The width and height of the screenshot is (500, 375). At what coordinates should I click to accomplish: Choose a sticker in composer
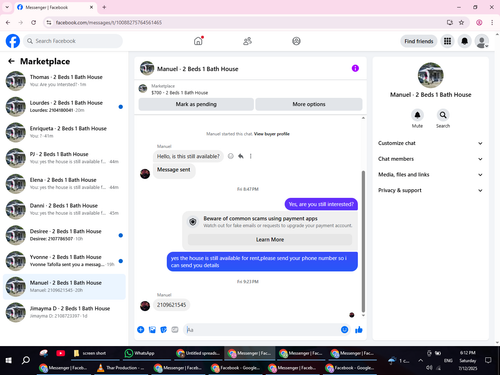163,330
